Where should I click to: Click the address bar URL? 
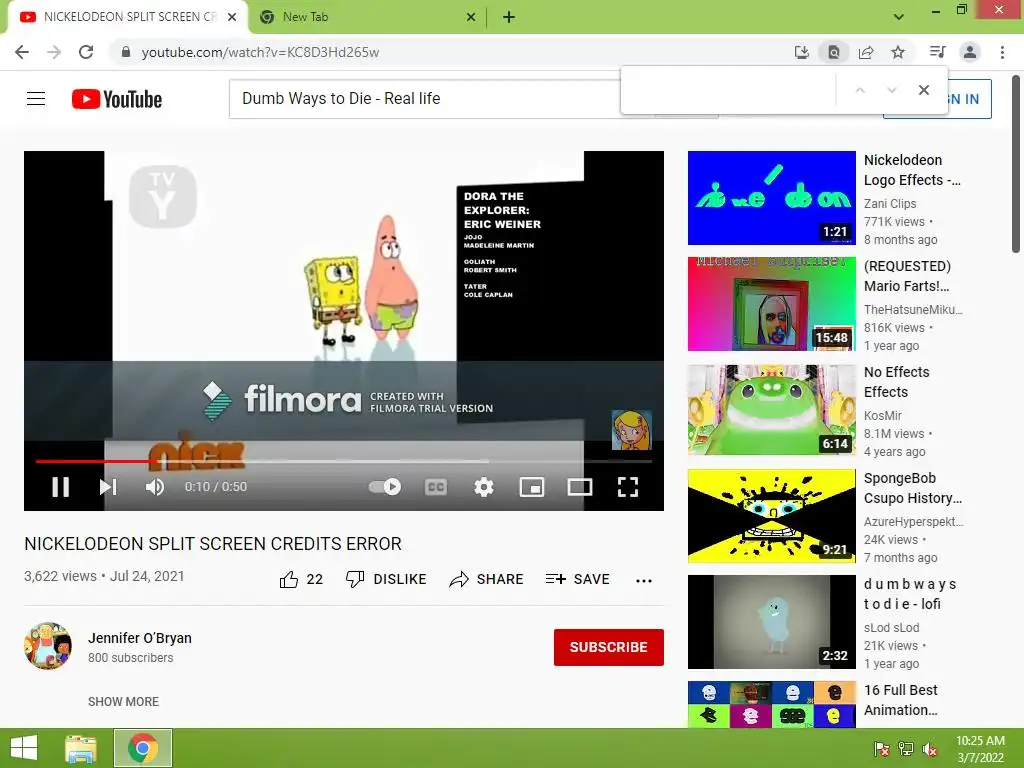coord(260,52)
